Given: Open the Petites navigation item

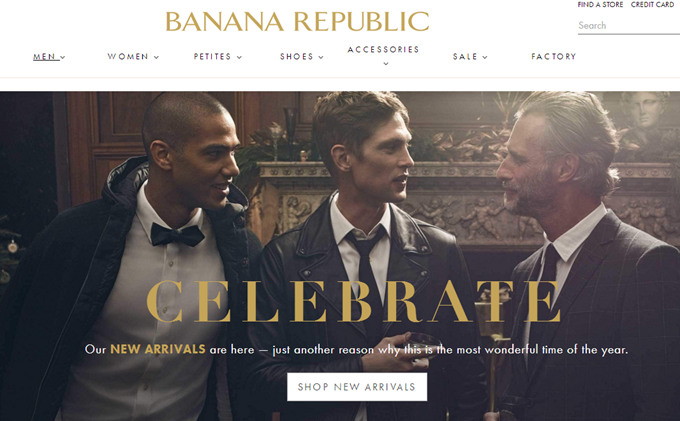Looking at the screenshot, I should pos(212,56).
